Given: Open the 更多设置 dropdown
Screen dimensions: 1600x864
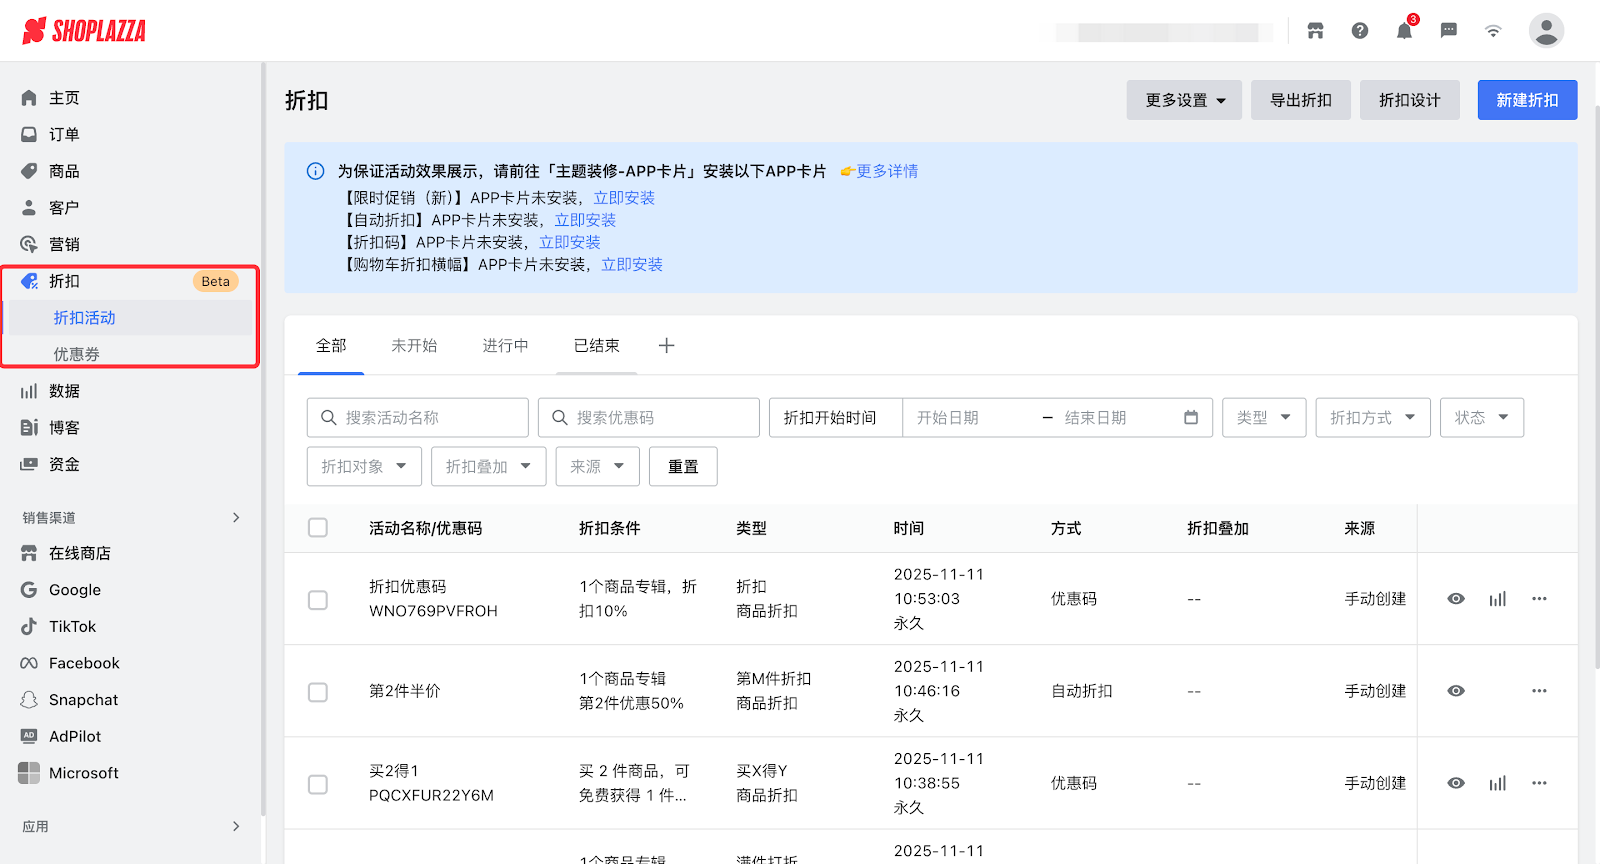Looking at the screenshot, I should coord(1184,100).
